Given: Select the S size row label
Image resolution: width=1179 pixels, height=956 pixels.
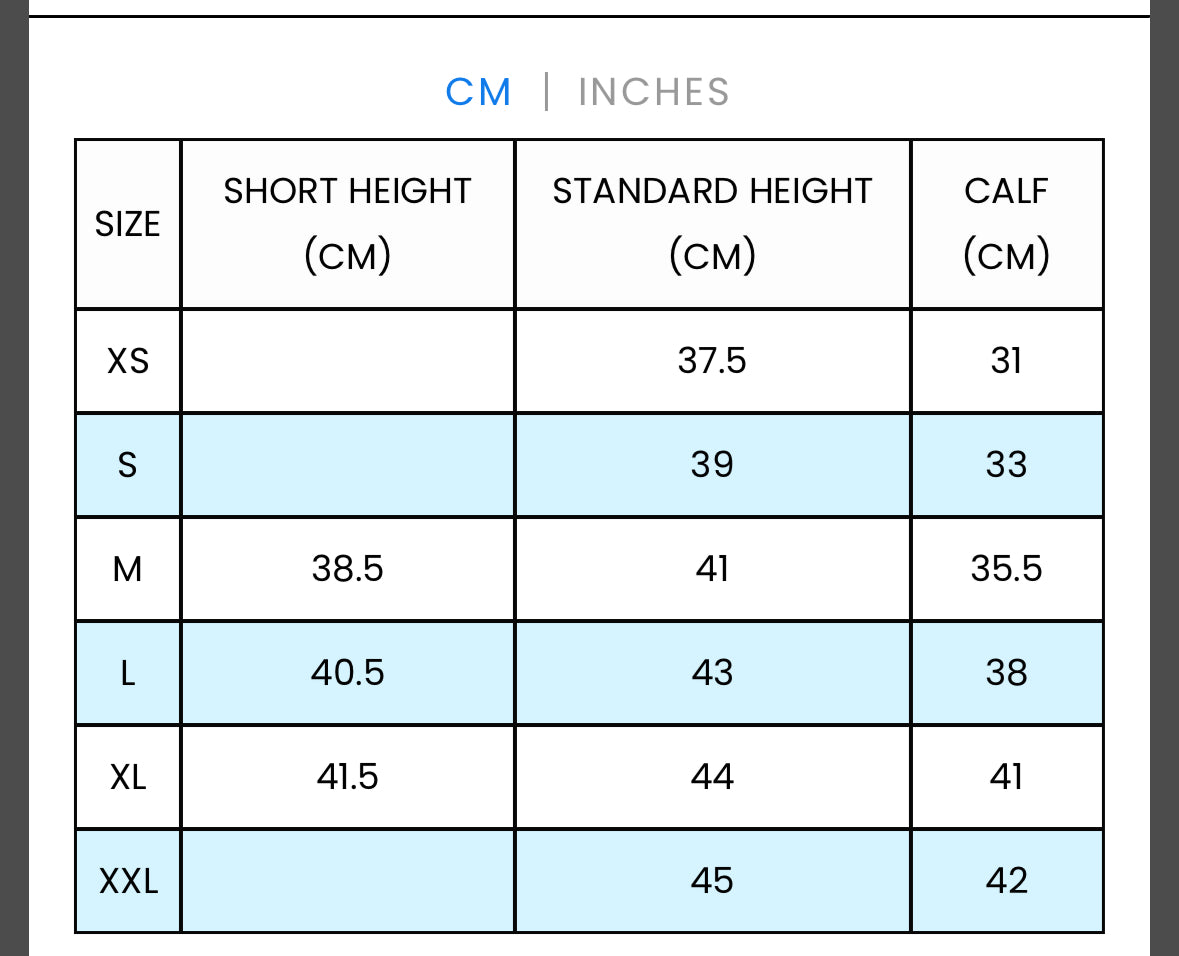Looking at the screenshot, I should click(128, 464).
